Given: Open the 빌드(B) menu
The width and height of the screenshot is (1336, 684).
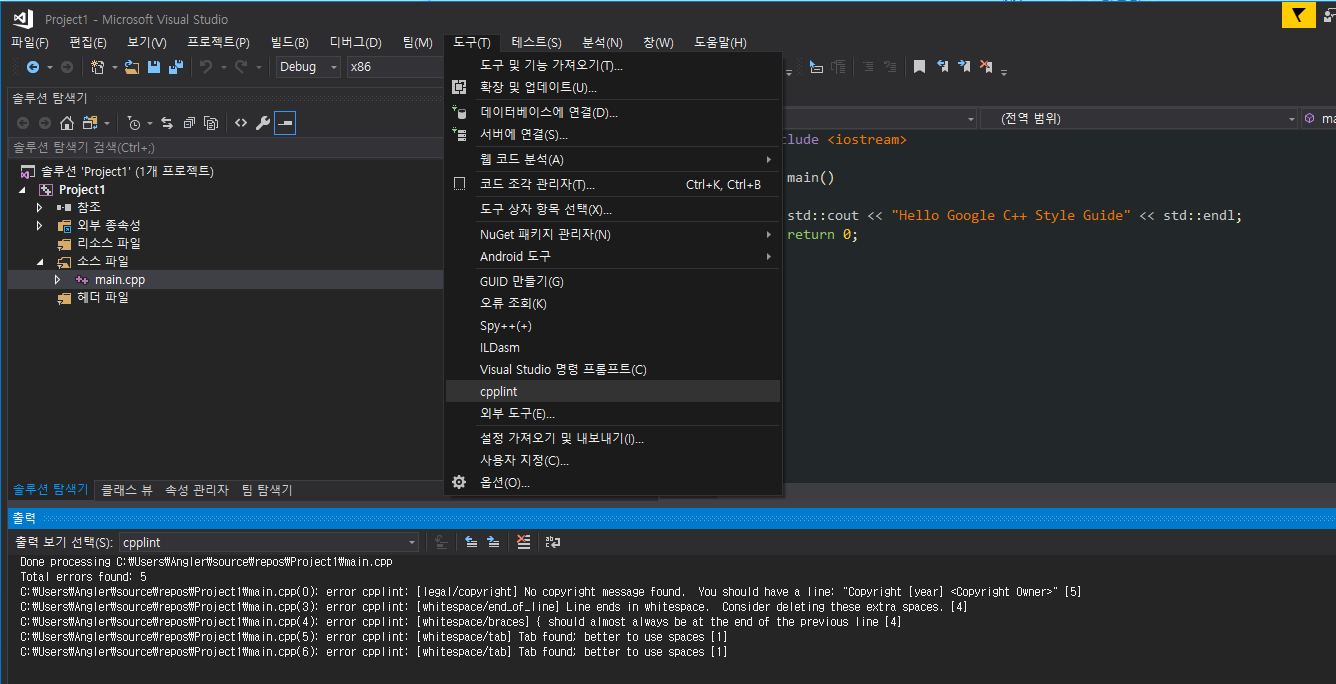Looking at the screenshot, I should click(289, 42).
